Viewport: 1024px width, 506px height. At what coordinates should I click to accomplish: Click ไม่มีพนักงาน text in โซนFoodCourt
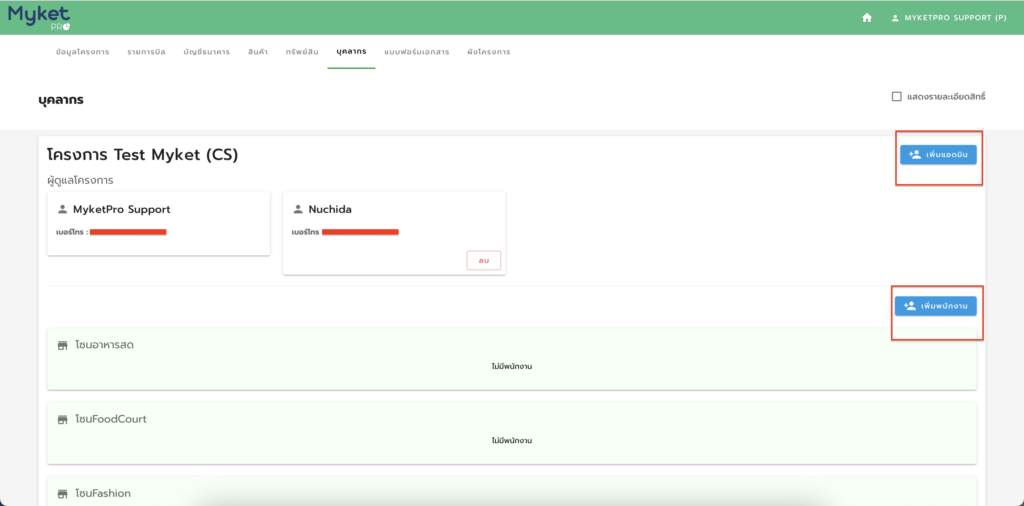(512, 441)
